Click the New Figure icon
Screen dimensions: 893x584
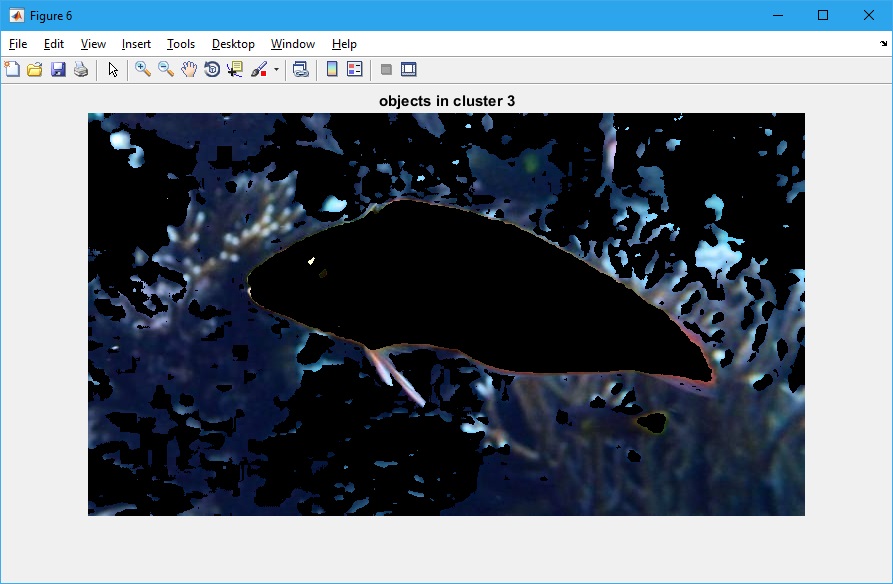click(12, 69)
